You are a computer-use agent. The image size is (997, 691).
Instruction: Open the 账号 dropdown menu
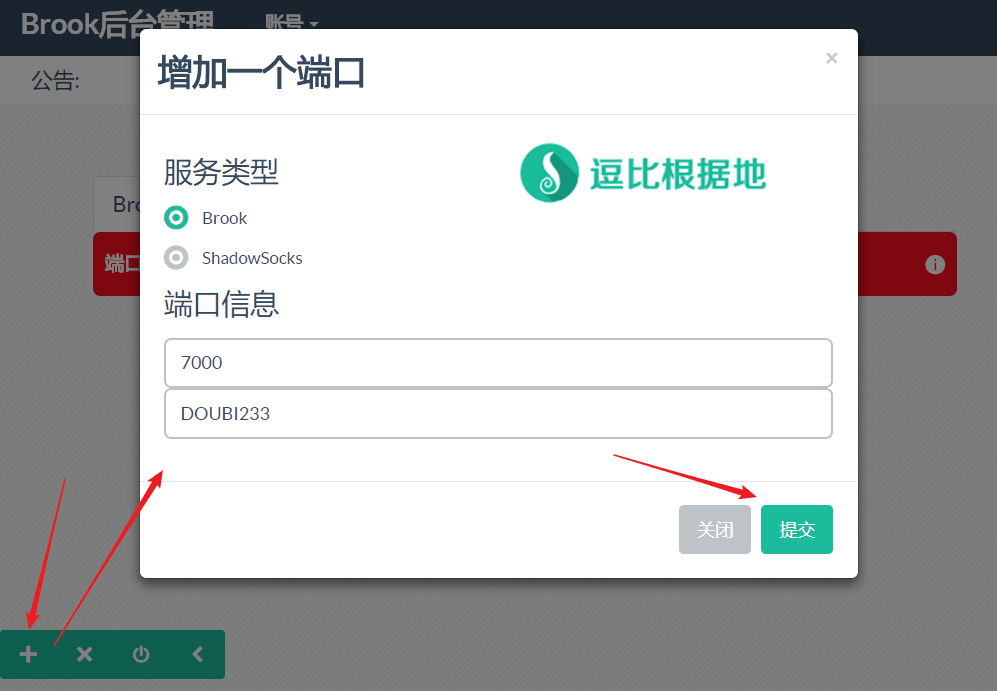(291, 22)
